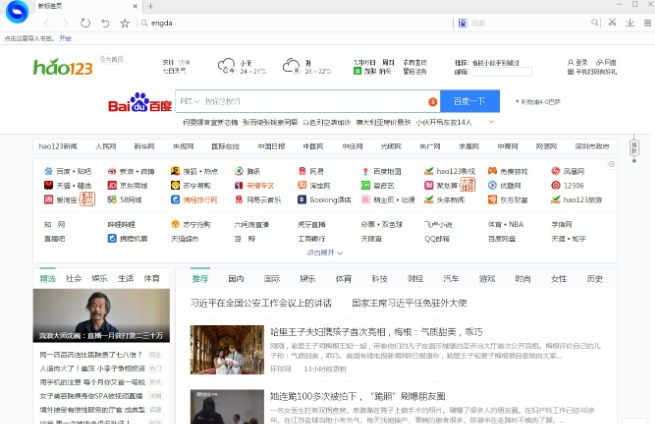Switch to the 财经 news tab
Image resolution: width=655 pixels, height=424 pixels.
click(415, 279)
